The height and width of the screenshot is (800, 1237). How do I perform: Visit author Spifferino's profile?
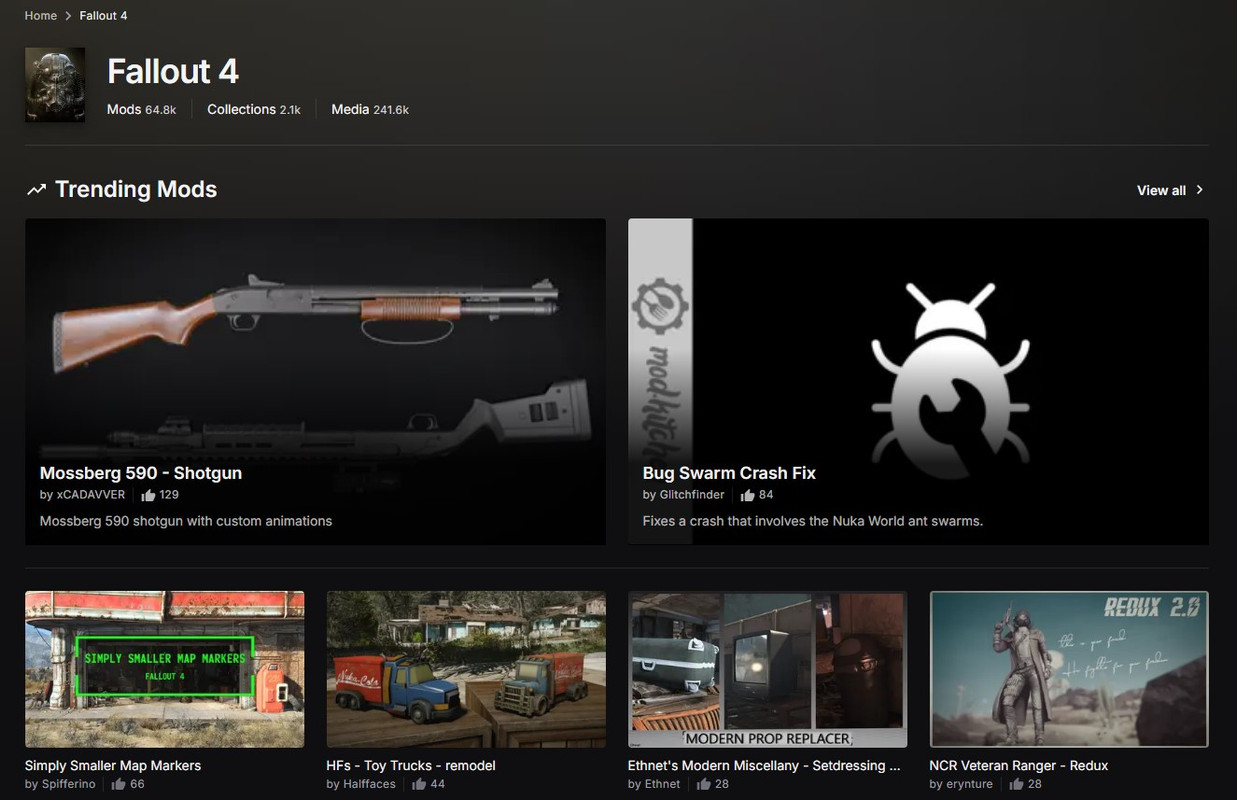click(x=69, y=784)
